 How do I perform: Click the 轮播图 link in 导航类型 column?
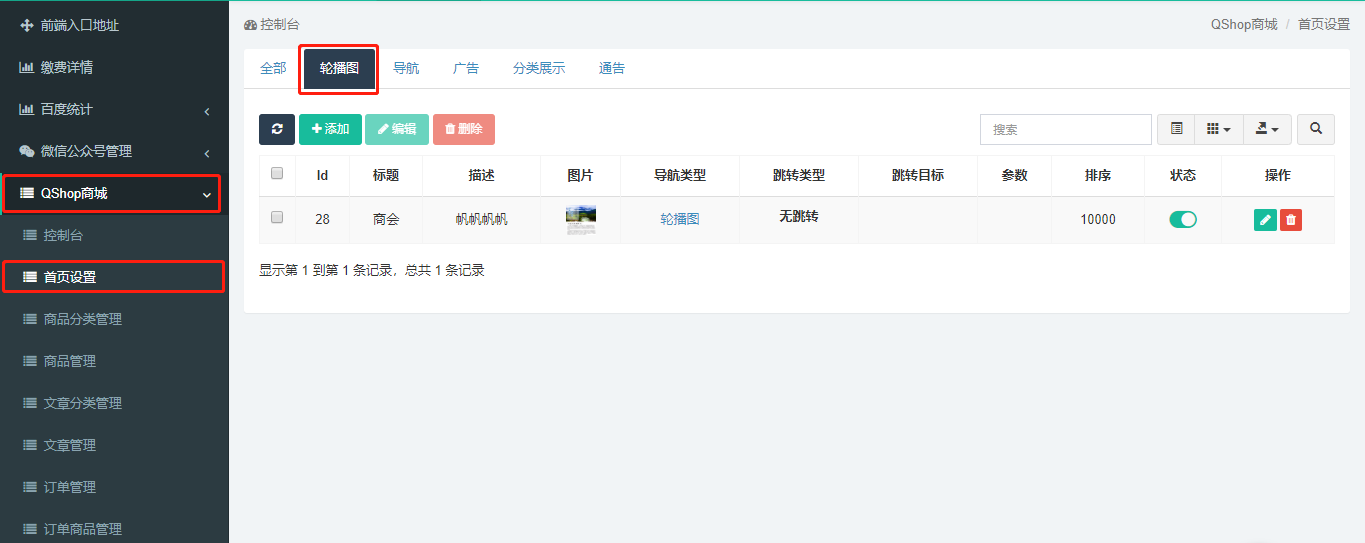pos(680,219)
